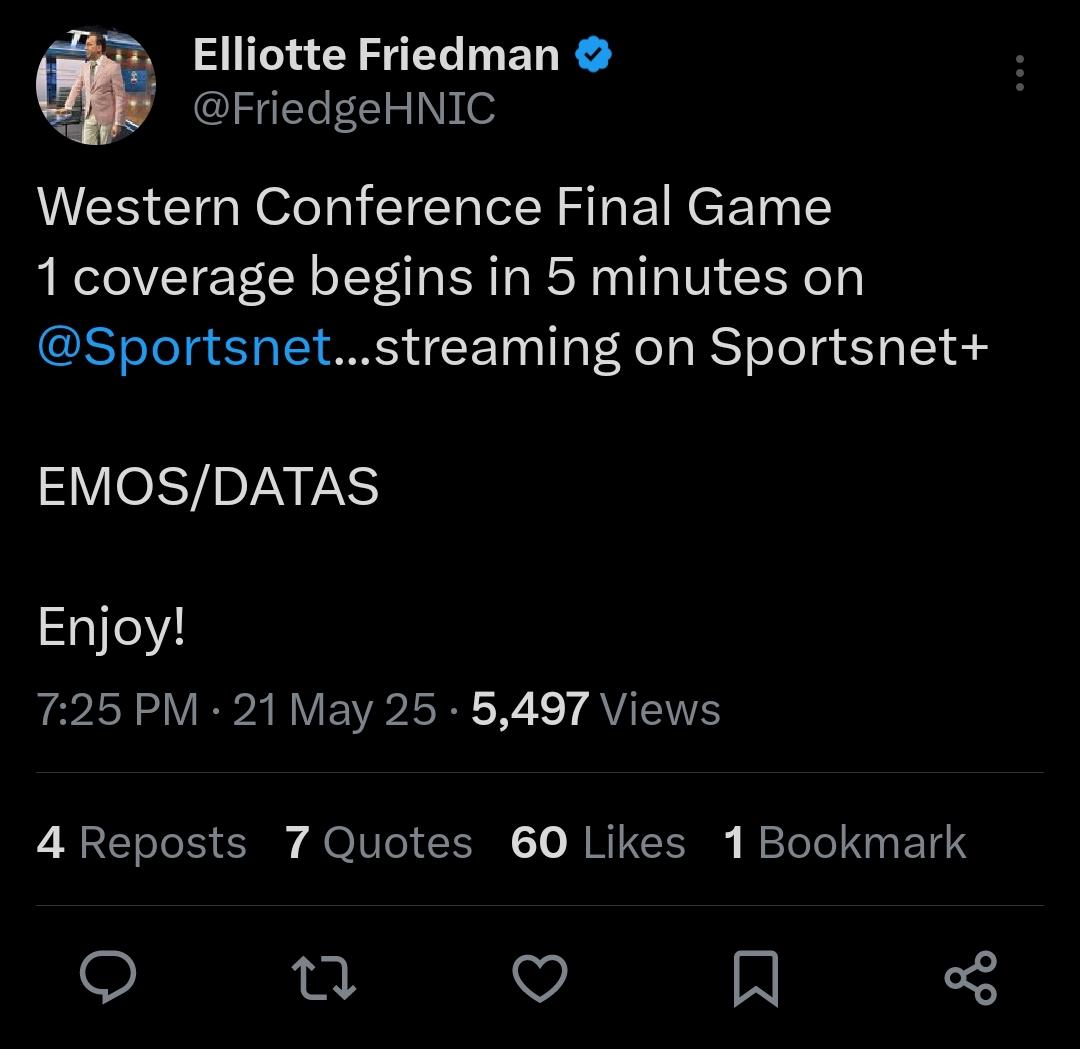Open the 5,497 Views analytics
Viewport: 1080px width, 1049px height.
pos(596,709)
